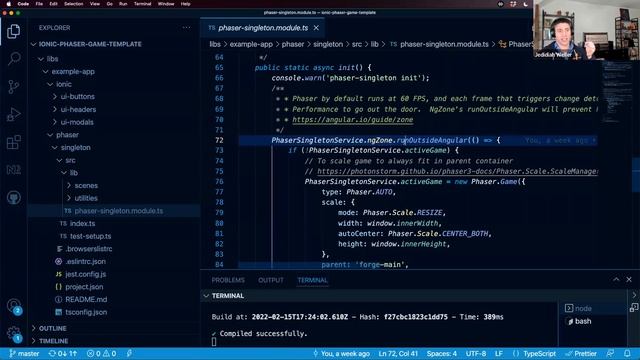Open the Run and Debug view
Screen dimensions: 640x360
[13, 114]
